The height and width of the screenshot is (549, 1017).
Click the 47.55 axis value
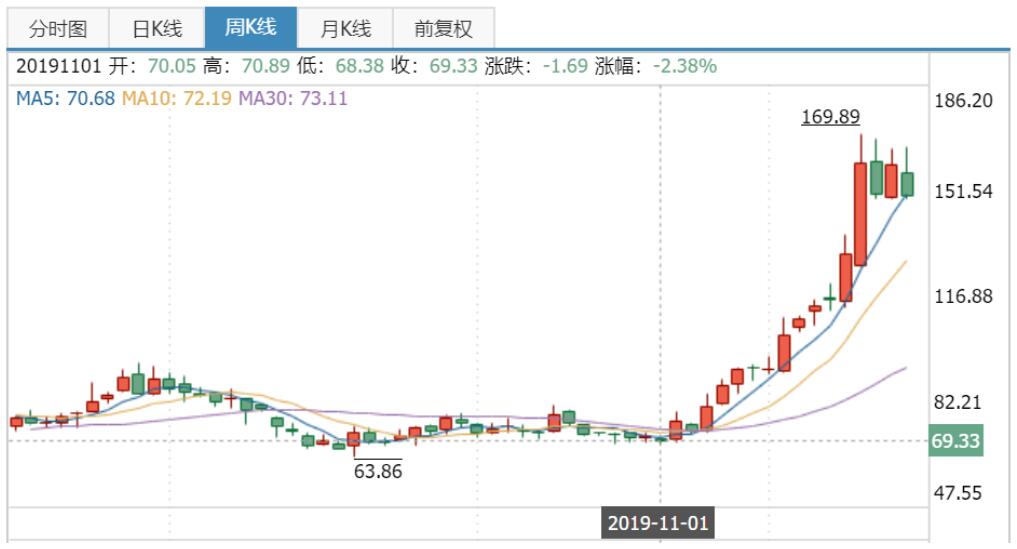957,493
